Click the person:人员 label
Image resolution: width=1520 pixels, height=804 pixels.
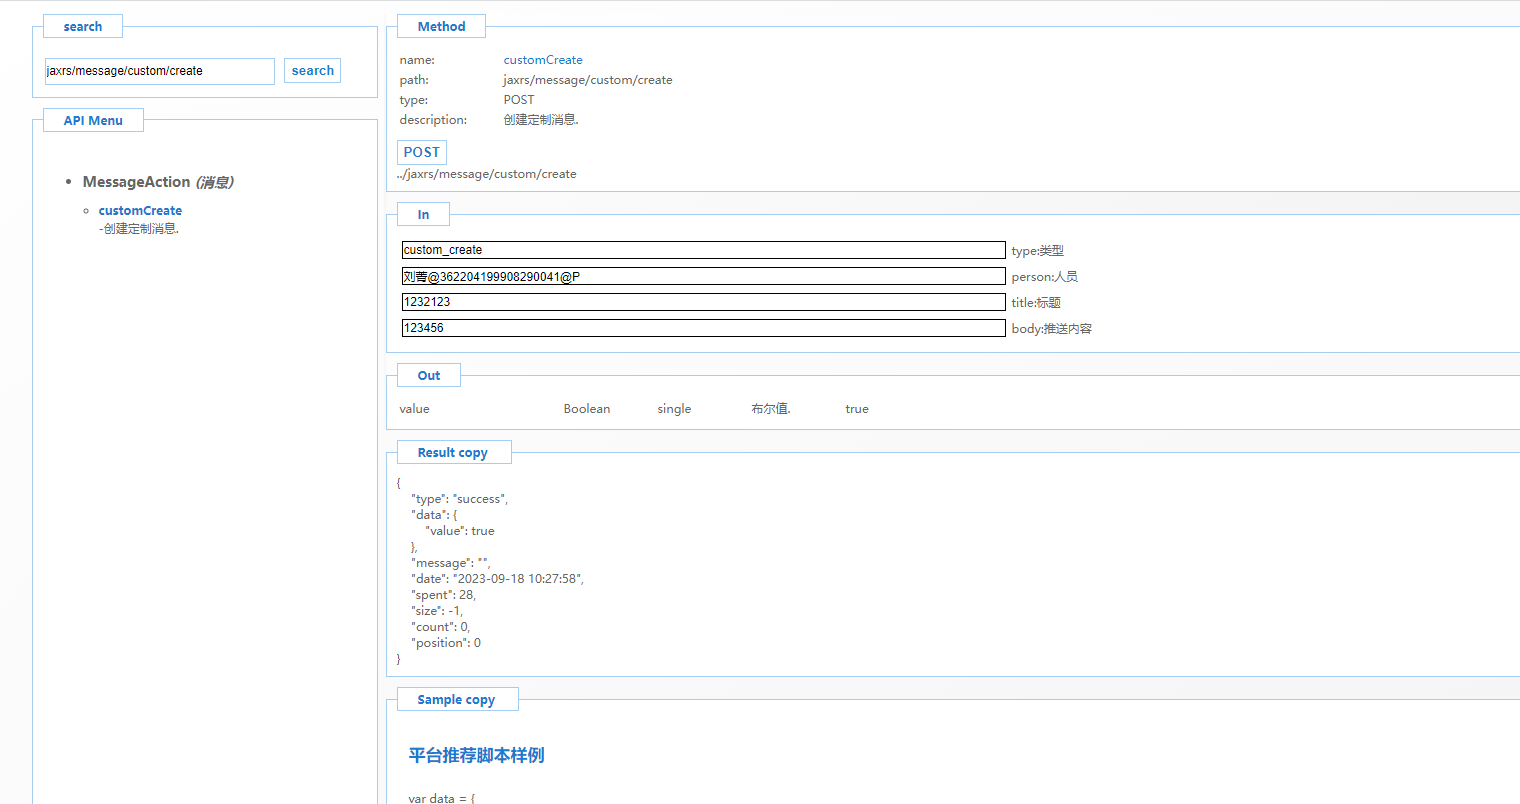pos(1045,277)
